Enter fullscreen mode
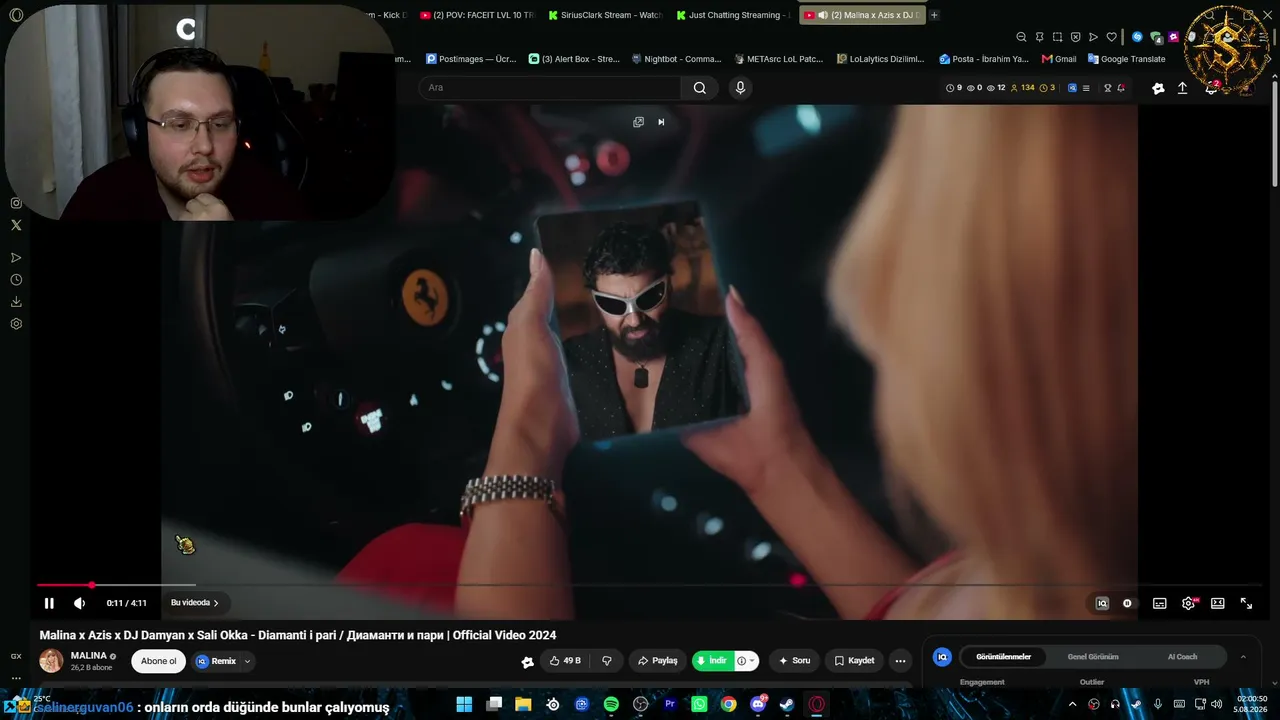 coord(1246,603)
